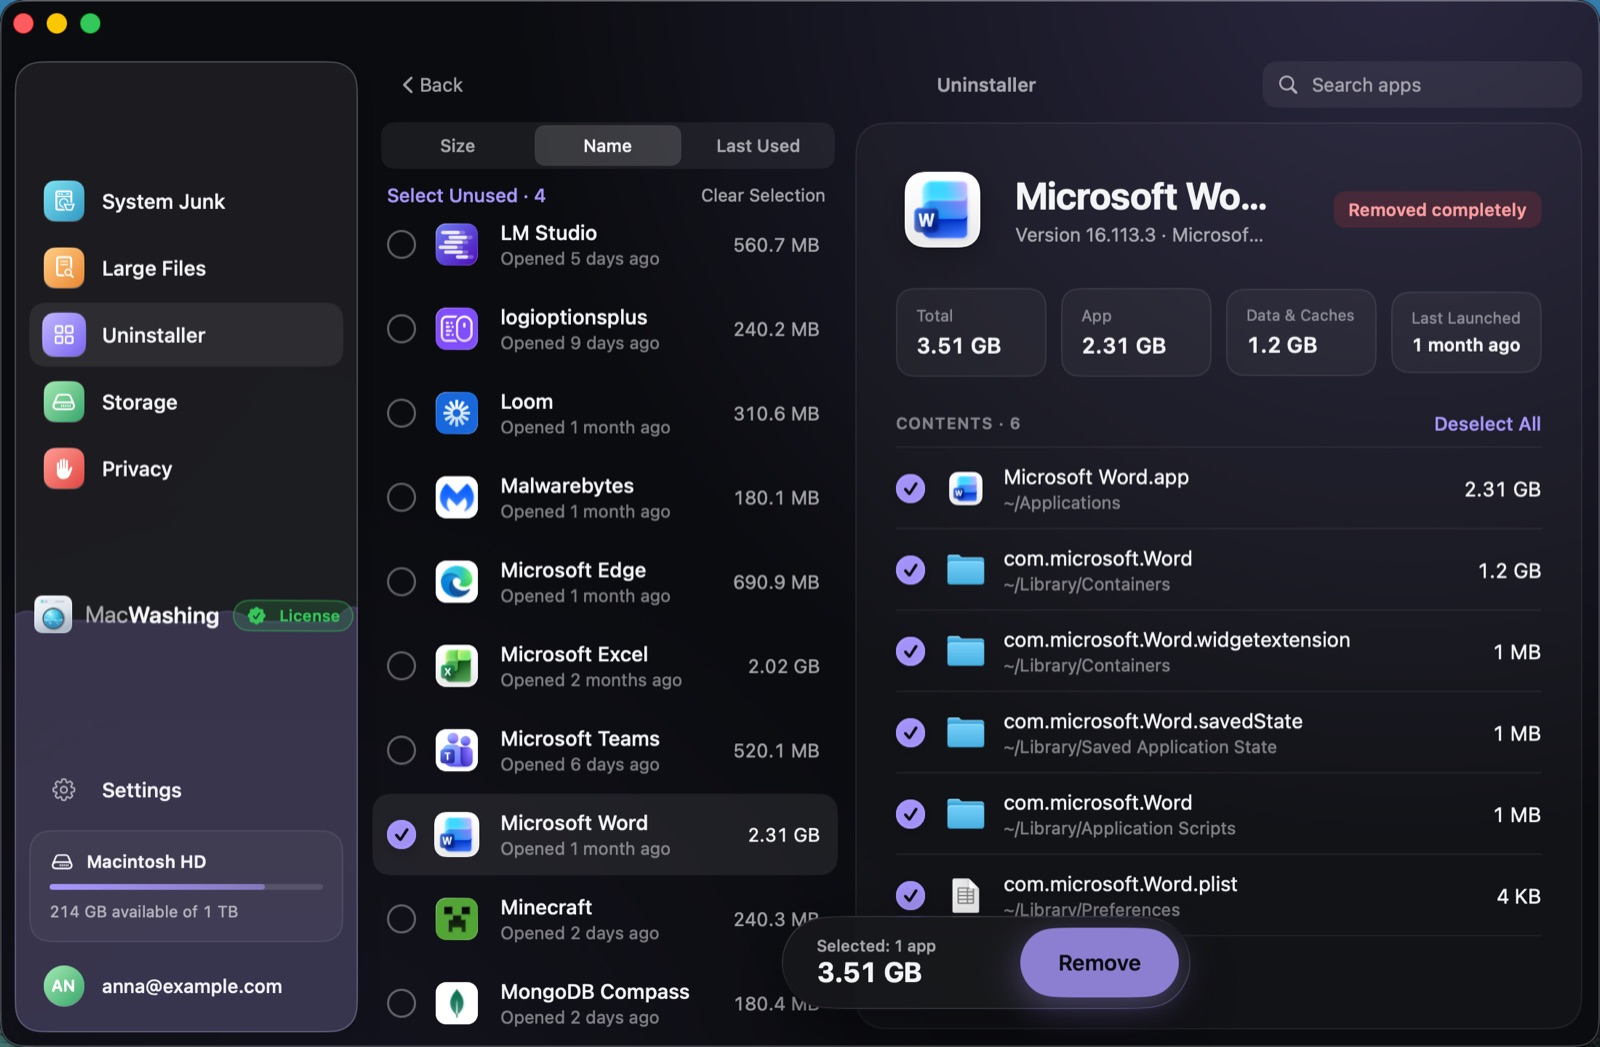Click Deselect All link
Image resolution: width=1600 pixels, height=1047 pixels.
[1487, 424]
